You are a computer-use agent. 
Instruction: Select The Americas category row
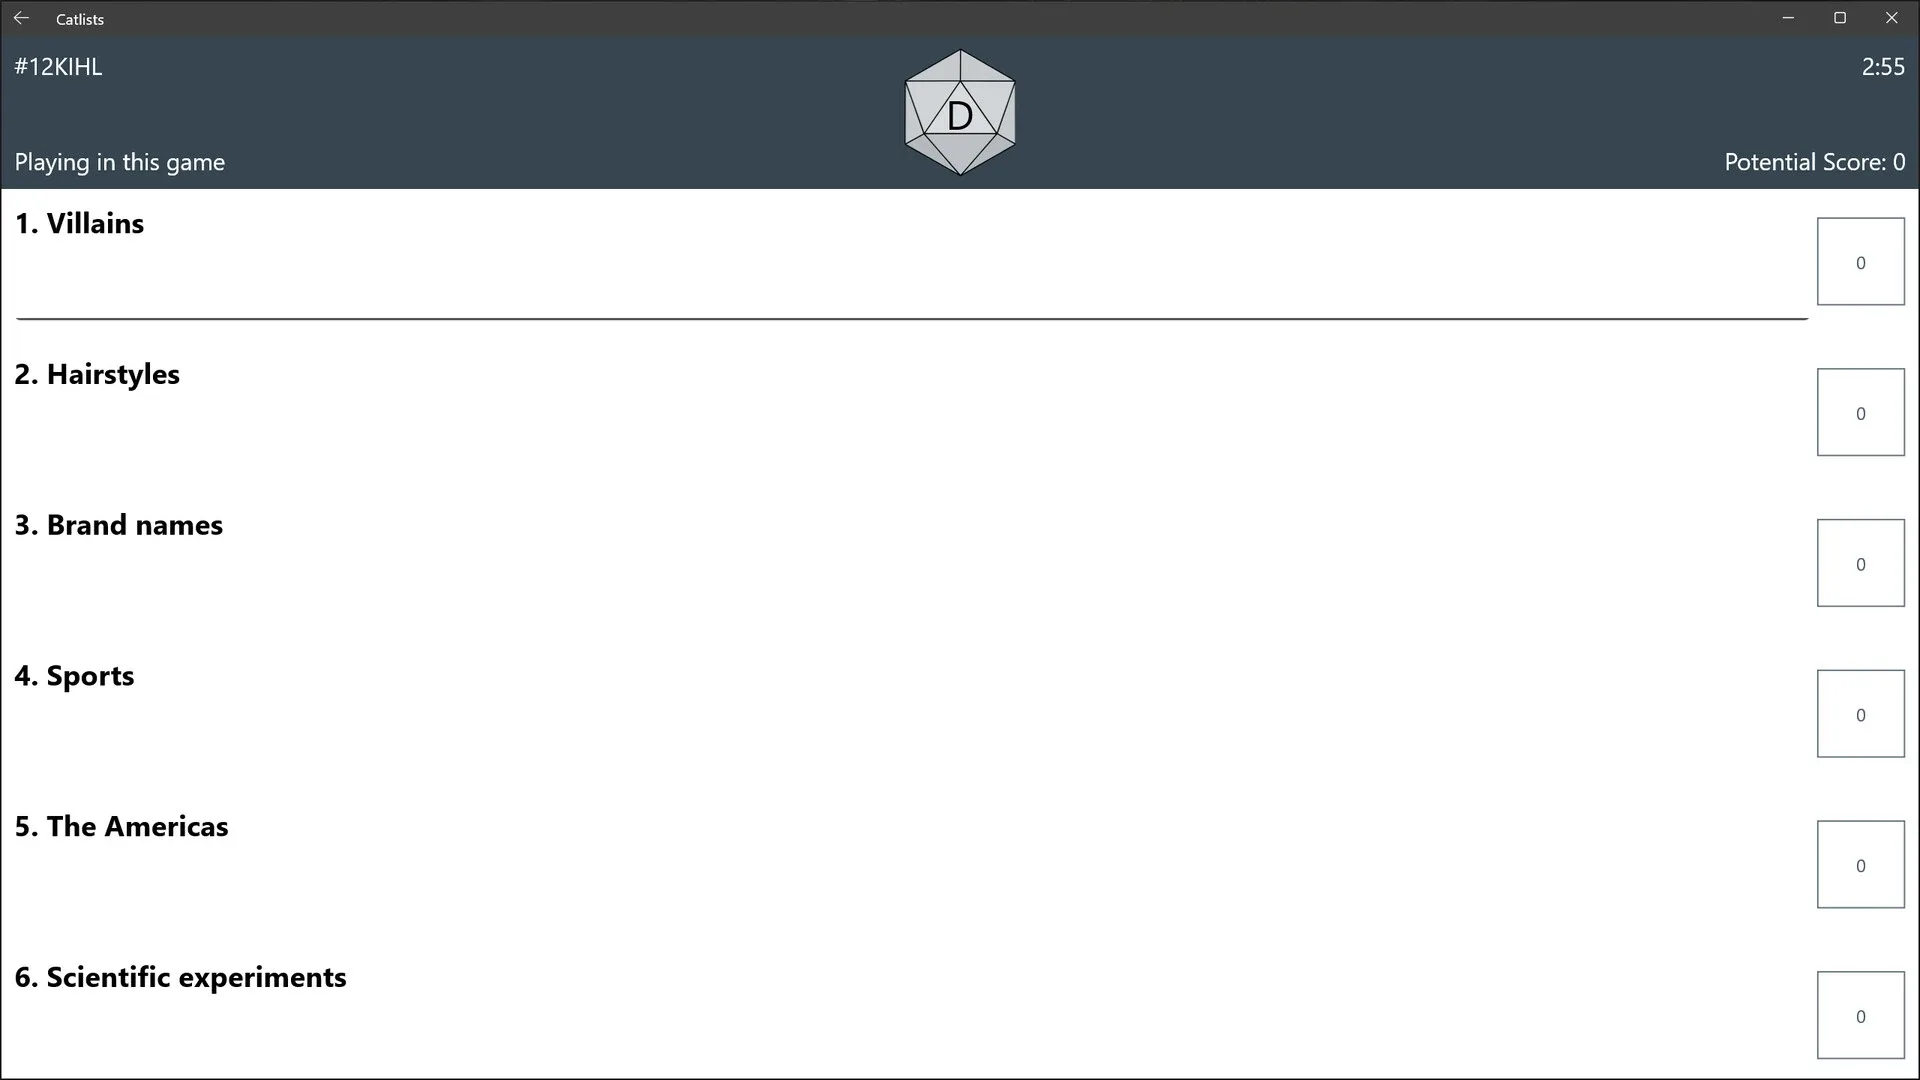912,866
